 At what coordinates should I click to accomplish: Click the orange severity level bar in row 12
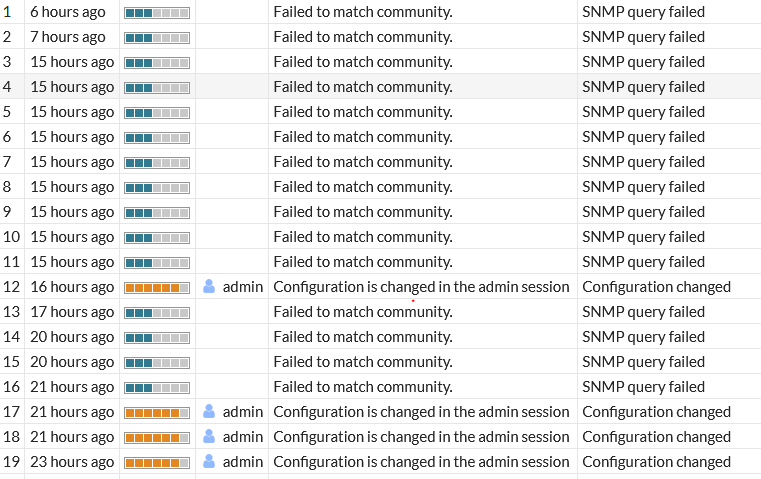[x=157, y=287]
